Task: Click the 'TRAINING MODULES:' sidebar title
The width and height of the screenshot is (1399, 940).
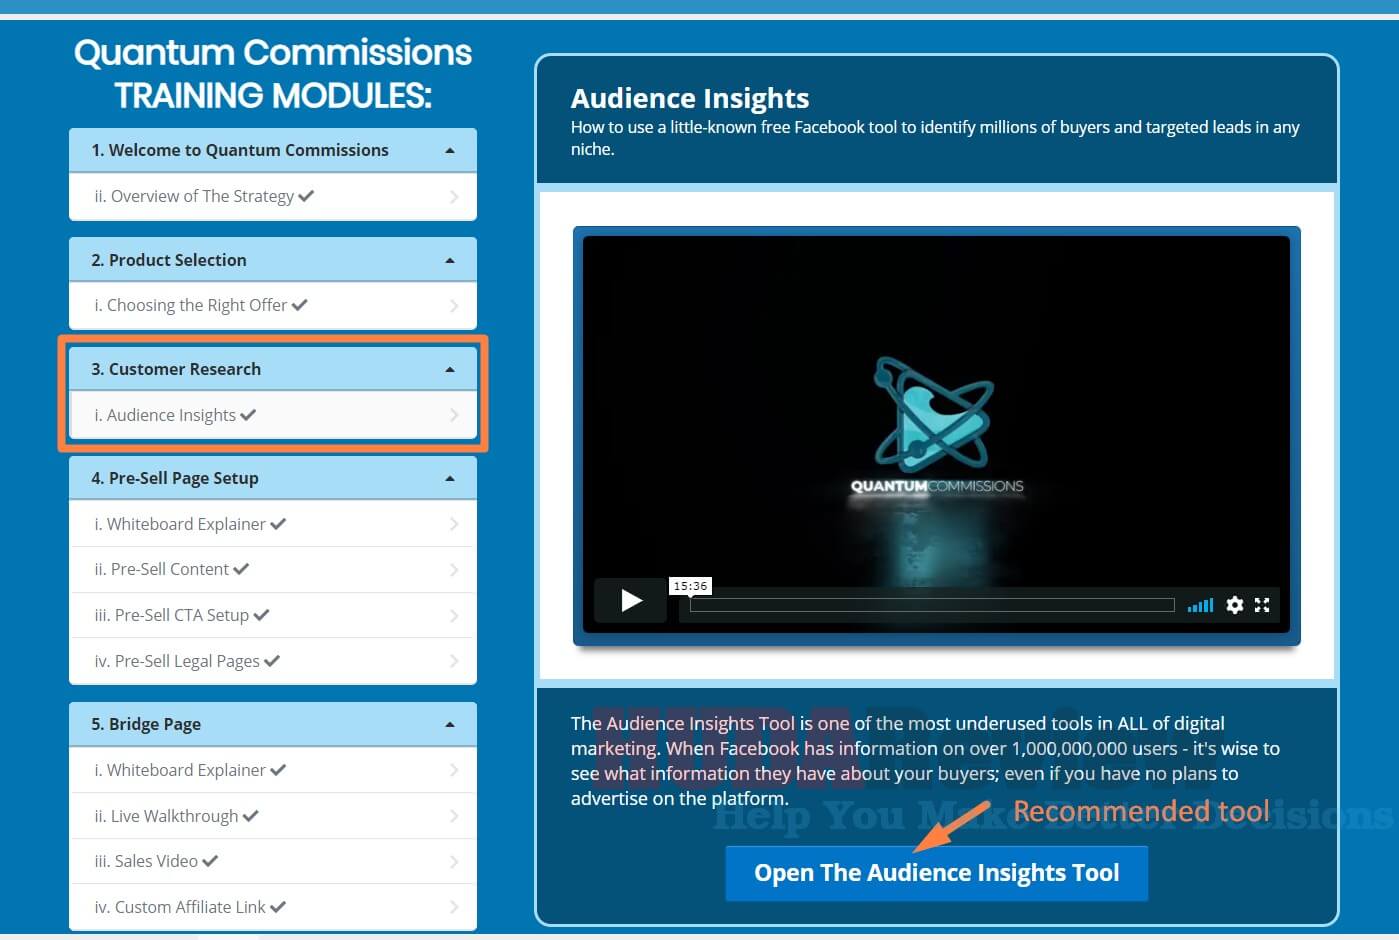Action: [x=273, y=96]
